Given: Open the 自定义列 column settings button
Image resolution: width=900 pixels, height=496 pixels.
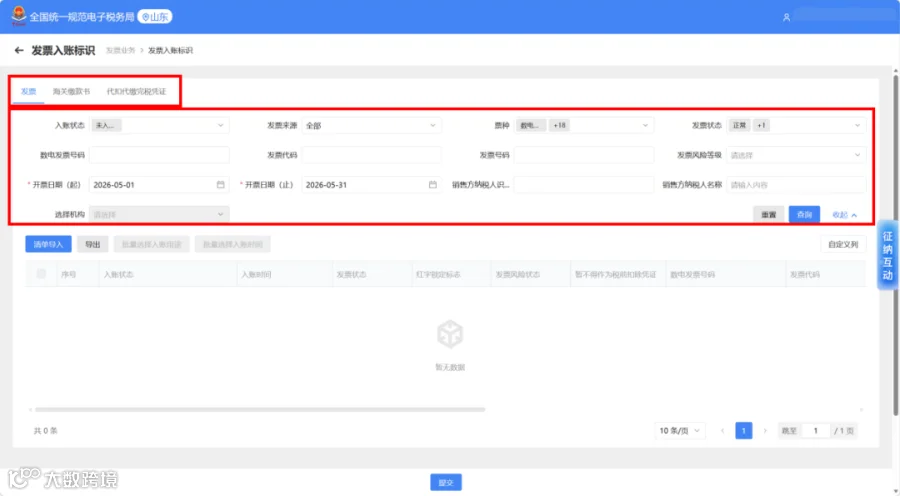Looking at the screenshot, I should coord(843,245).
